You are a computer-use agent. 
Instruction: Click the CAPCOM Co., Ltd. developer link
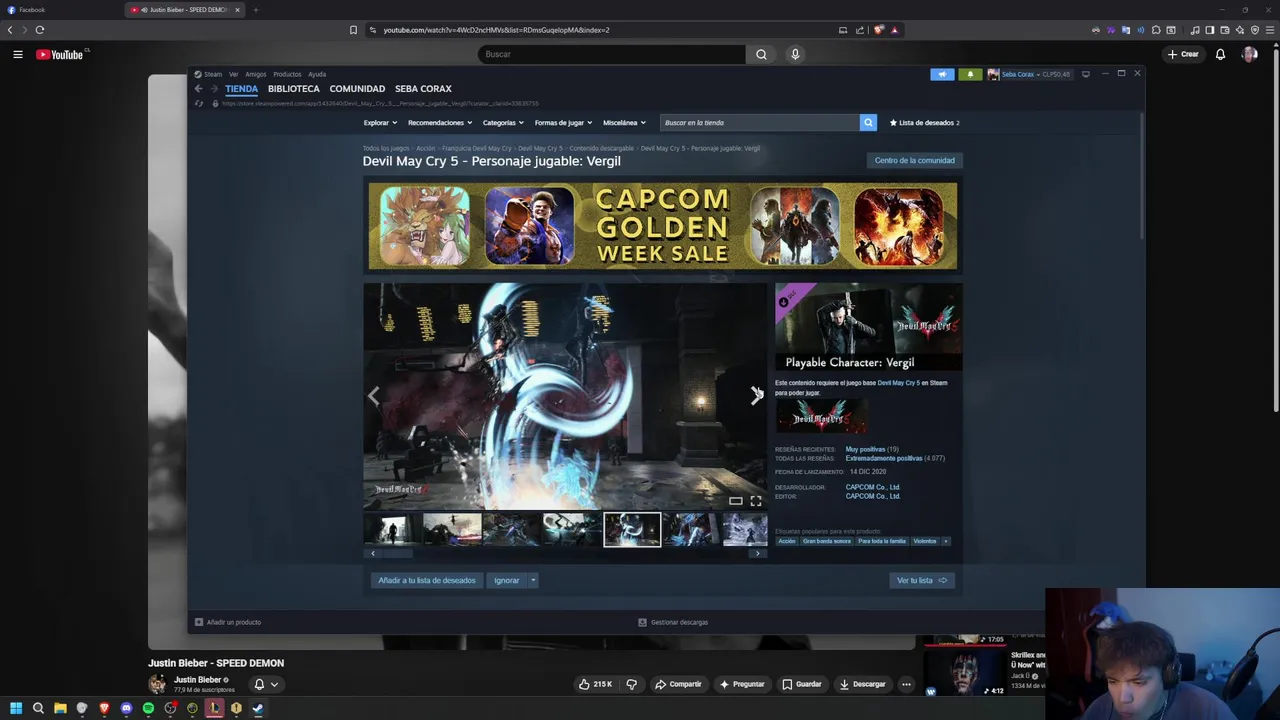pos(873,487)
